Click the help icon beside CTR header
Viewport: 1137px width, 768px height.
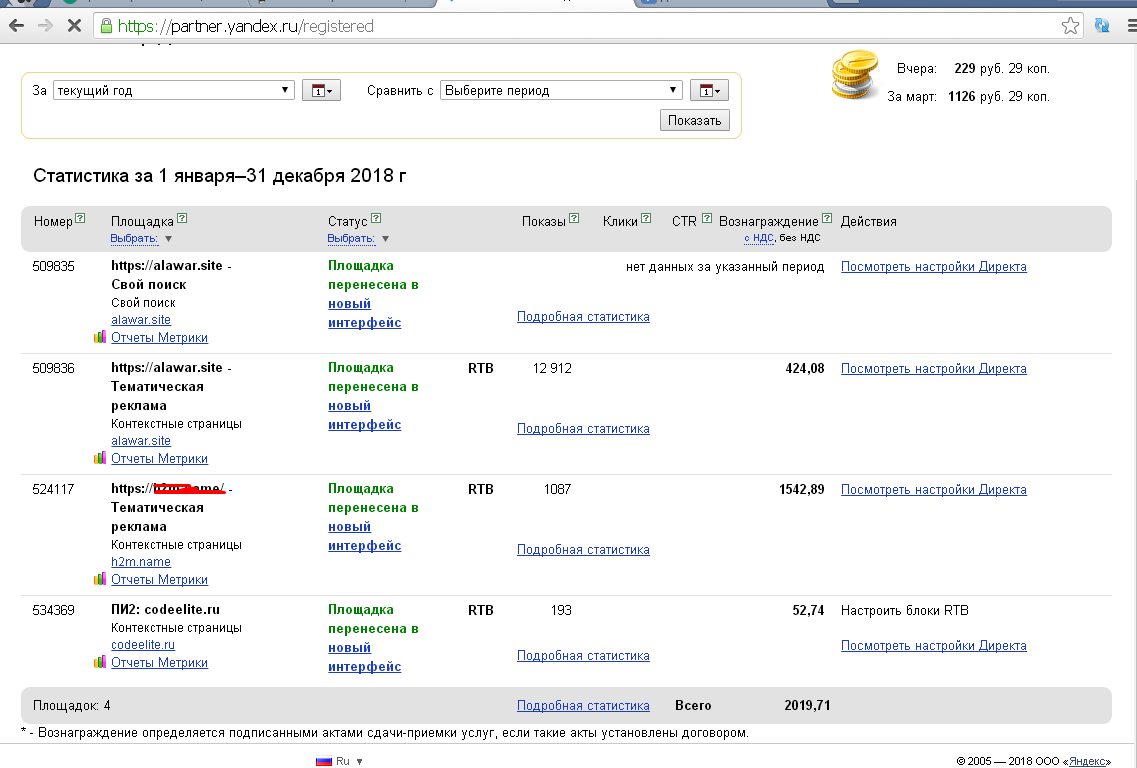click(707, 218)
